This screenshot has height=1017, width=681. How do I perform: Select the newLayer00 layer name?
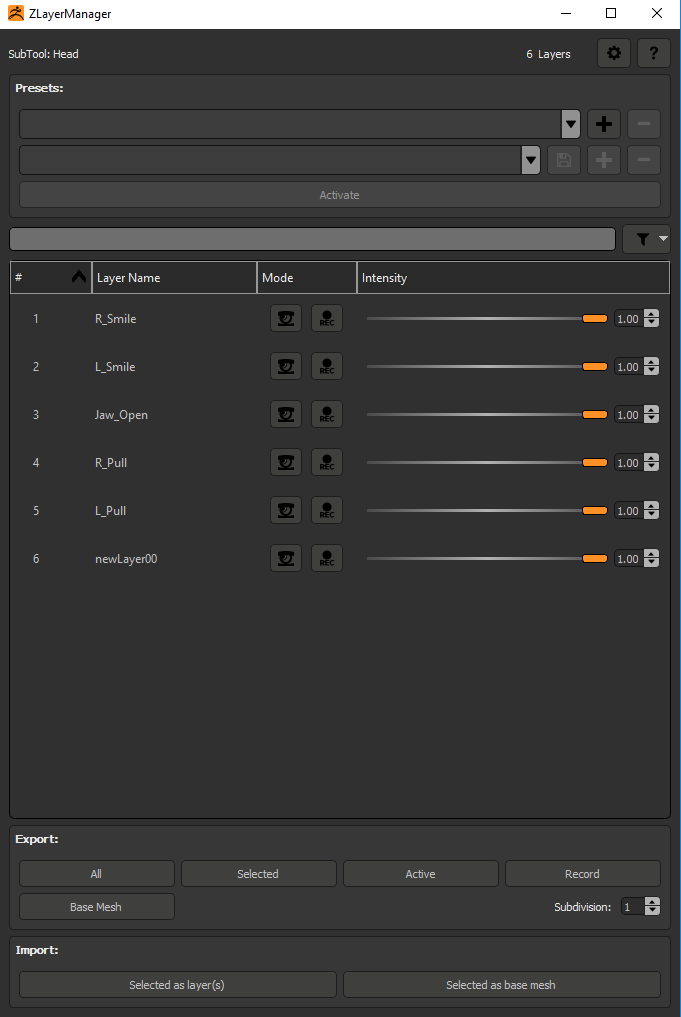click(x=126, y=558)
